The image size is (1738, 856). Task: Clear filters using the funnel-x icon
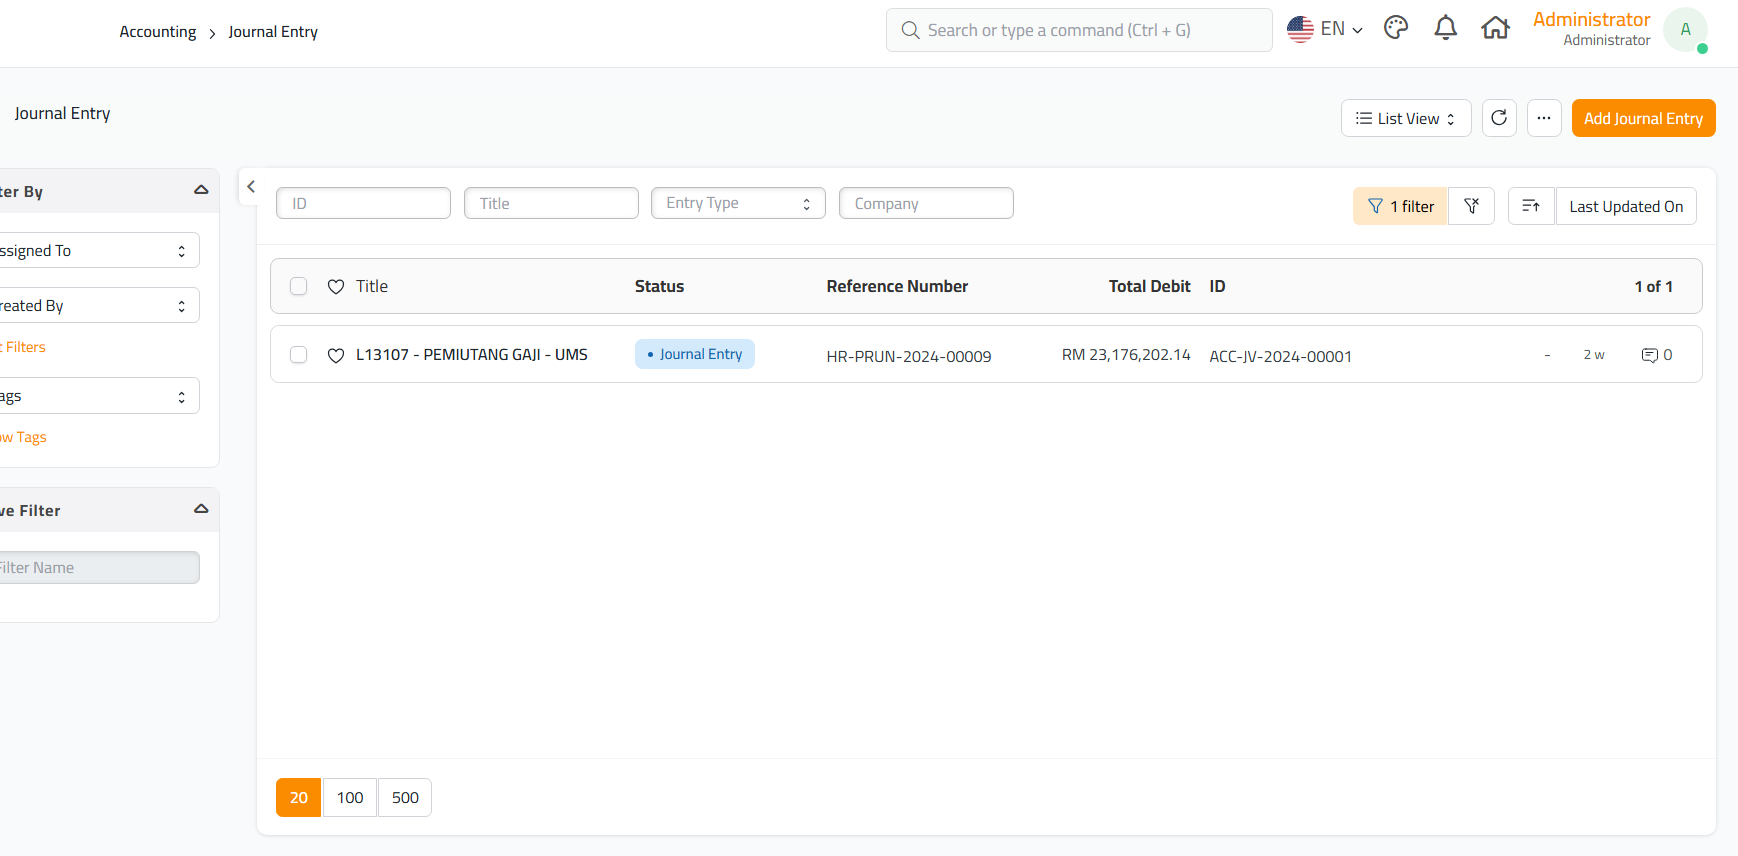click(x=1471, y=206)
